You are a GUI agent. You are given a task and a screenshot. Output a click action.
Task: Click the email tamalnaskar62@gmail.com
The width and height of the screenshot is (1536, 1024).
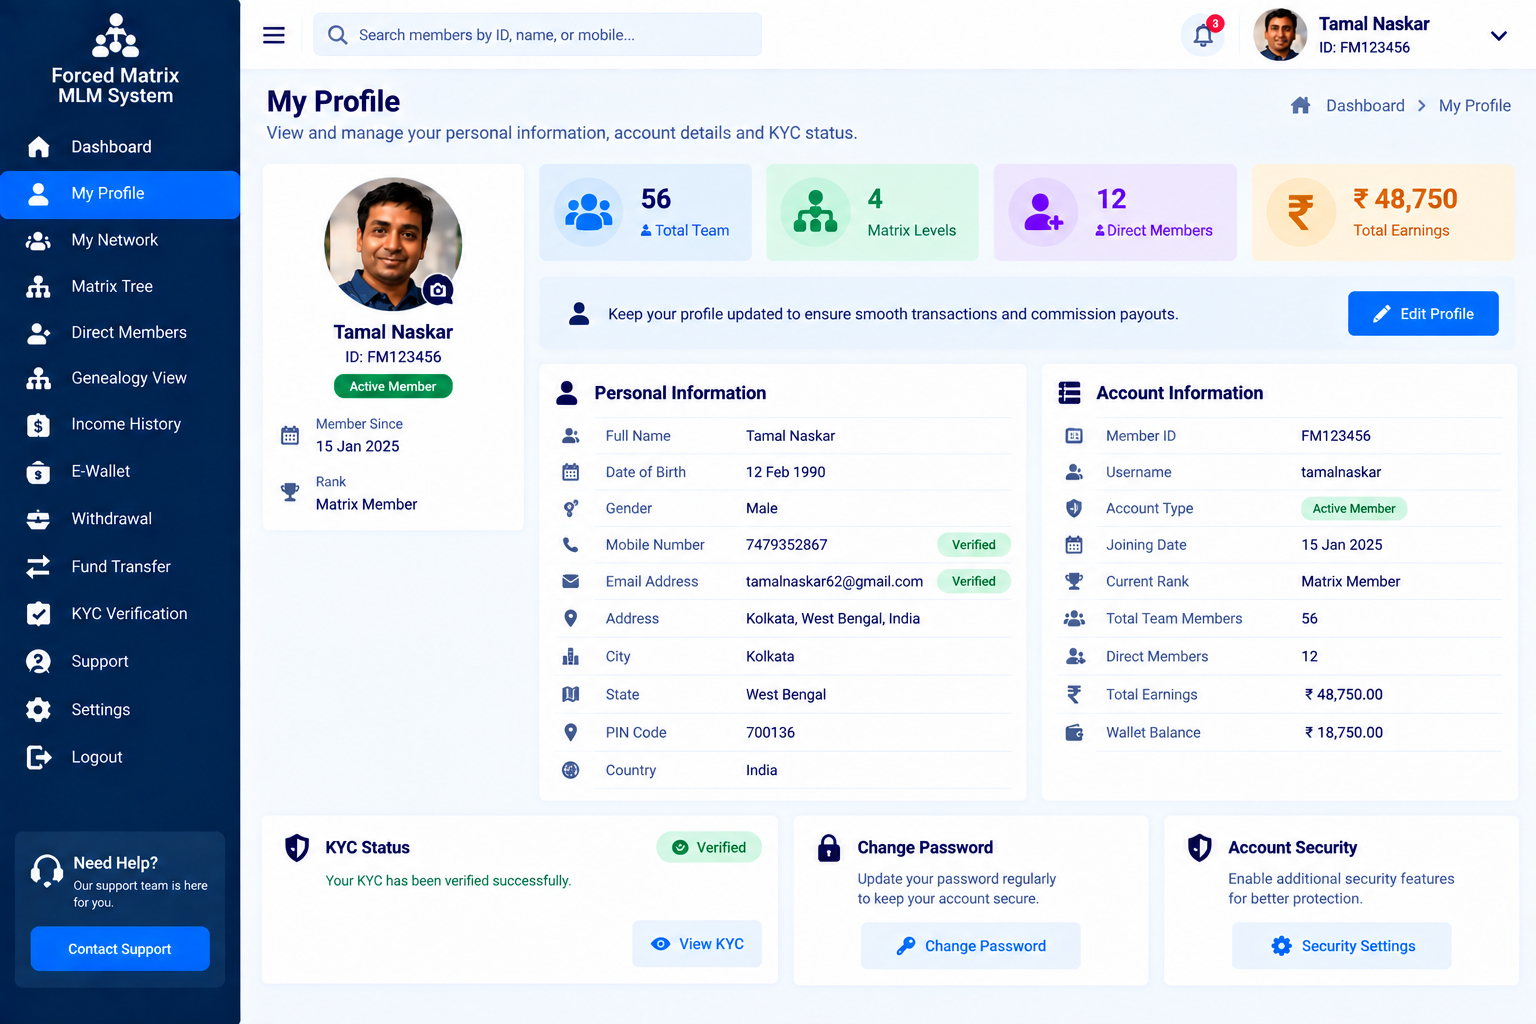[834, 581]
